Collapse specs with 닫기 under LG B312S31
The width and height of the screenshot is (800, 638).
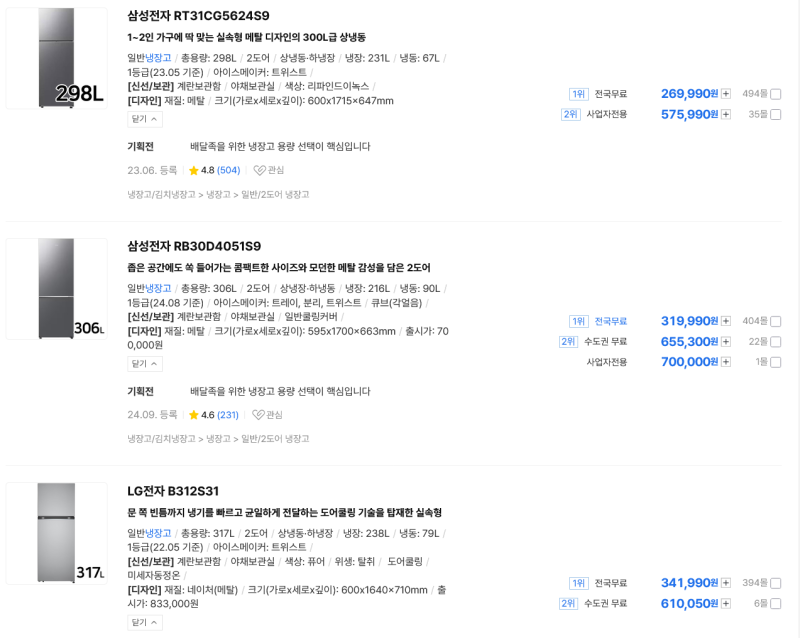145,622
